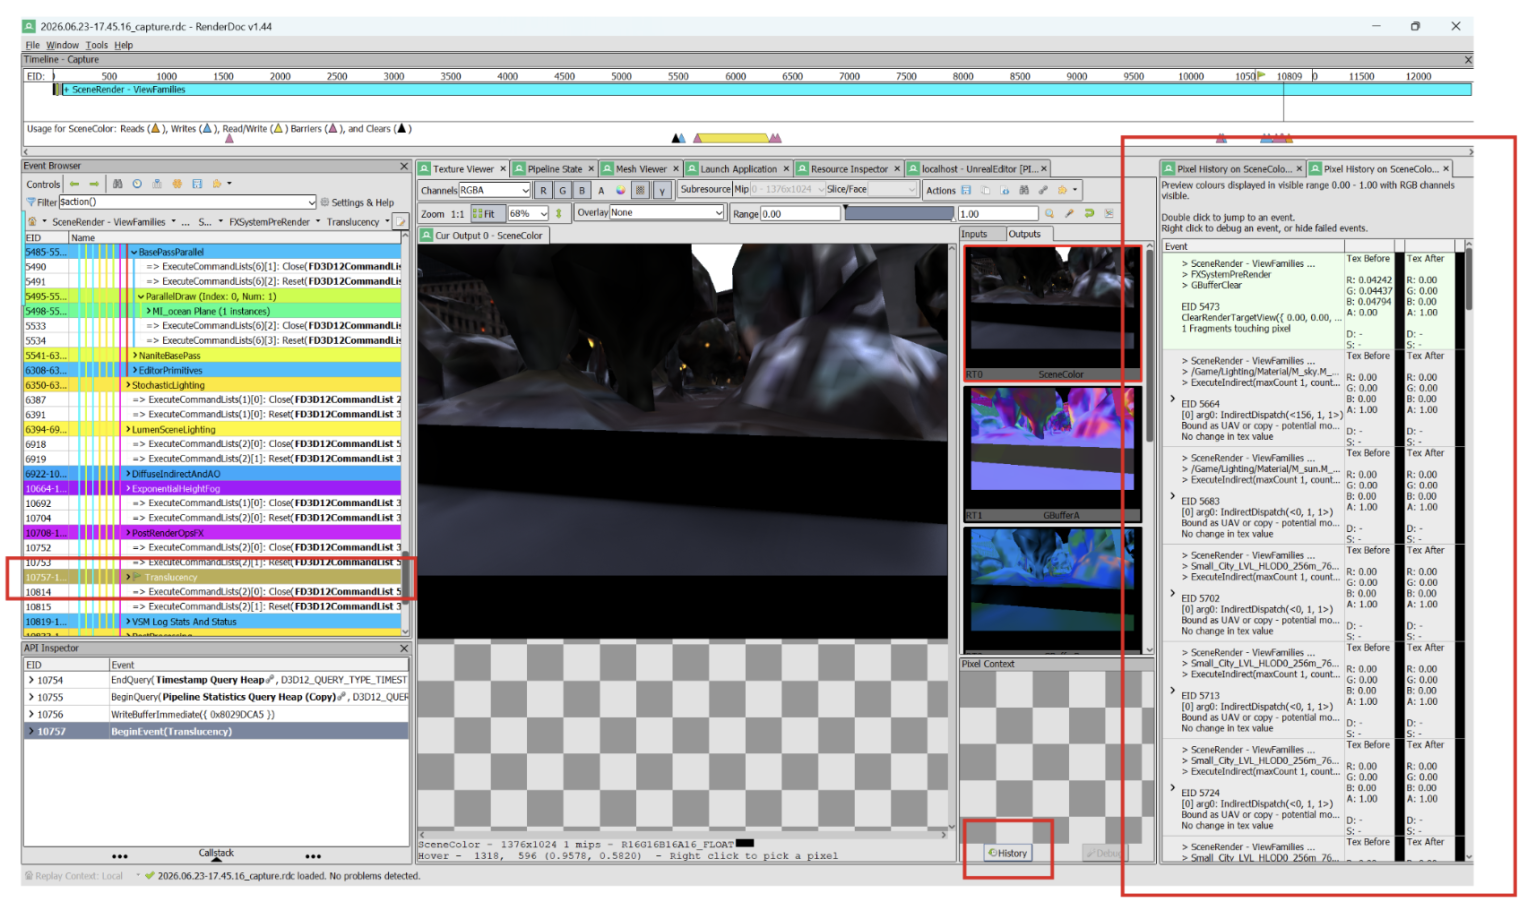This screenshot has width=1536, height=919.
Task: Select the GBufferA output thumbnail
Action: click(x=1052, y=453)
